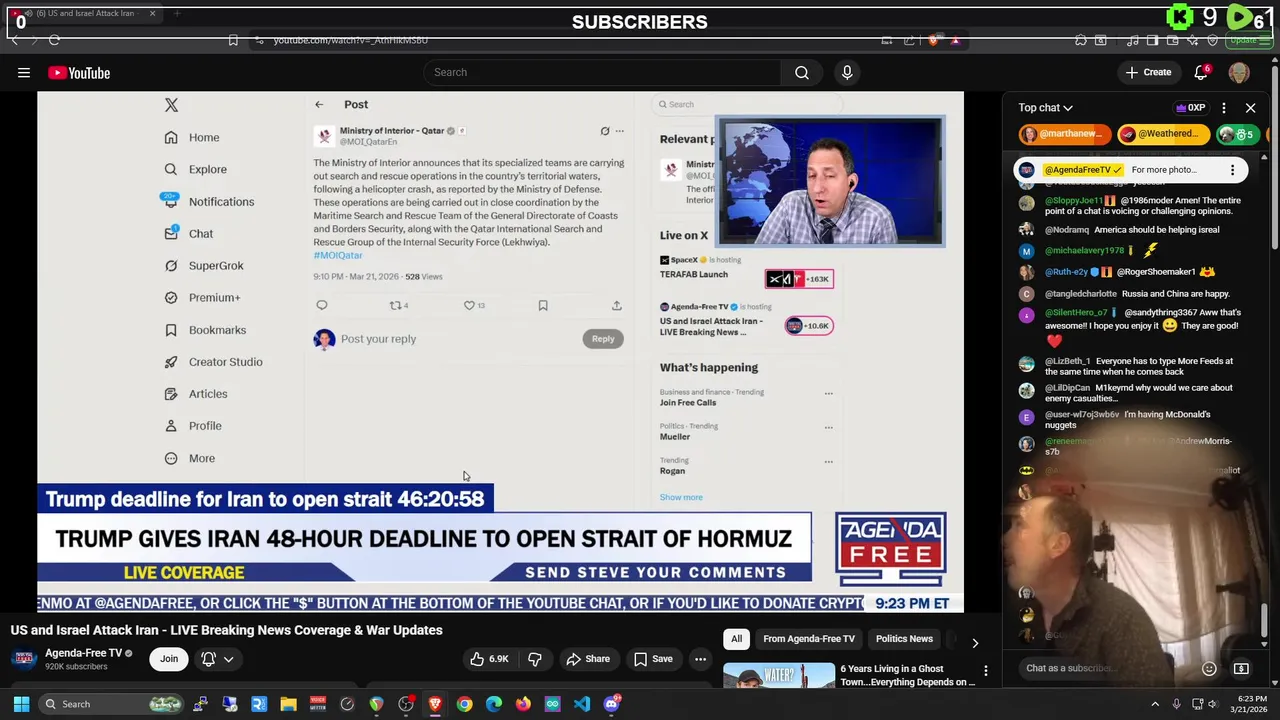The image size is (1280, 720).
Task: Open pinned AgendaFreeTV message options
Action: pos(1232,170)
